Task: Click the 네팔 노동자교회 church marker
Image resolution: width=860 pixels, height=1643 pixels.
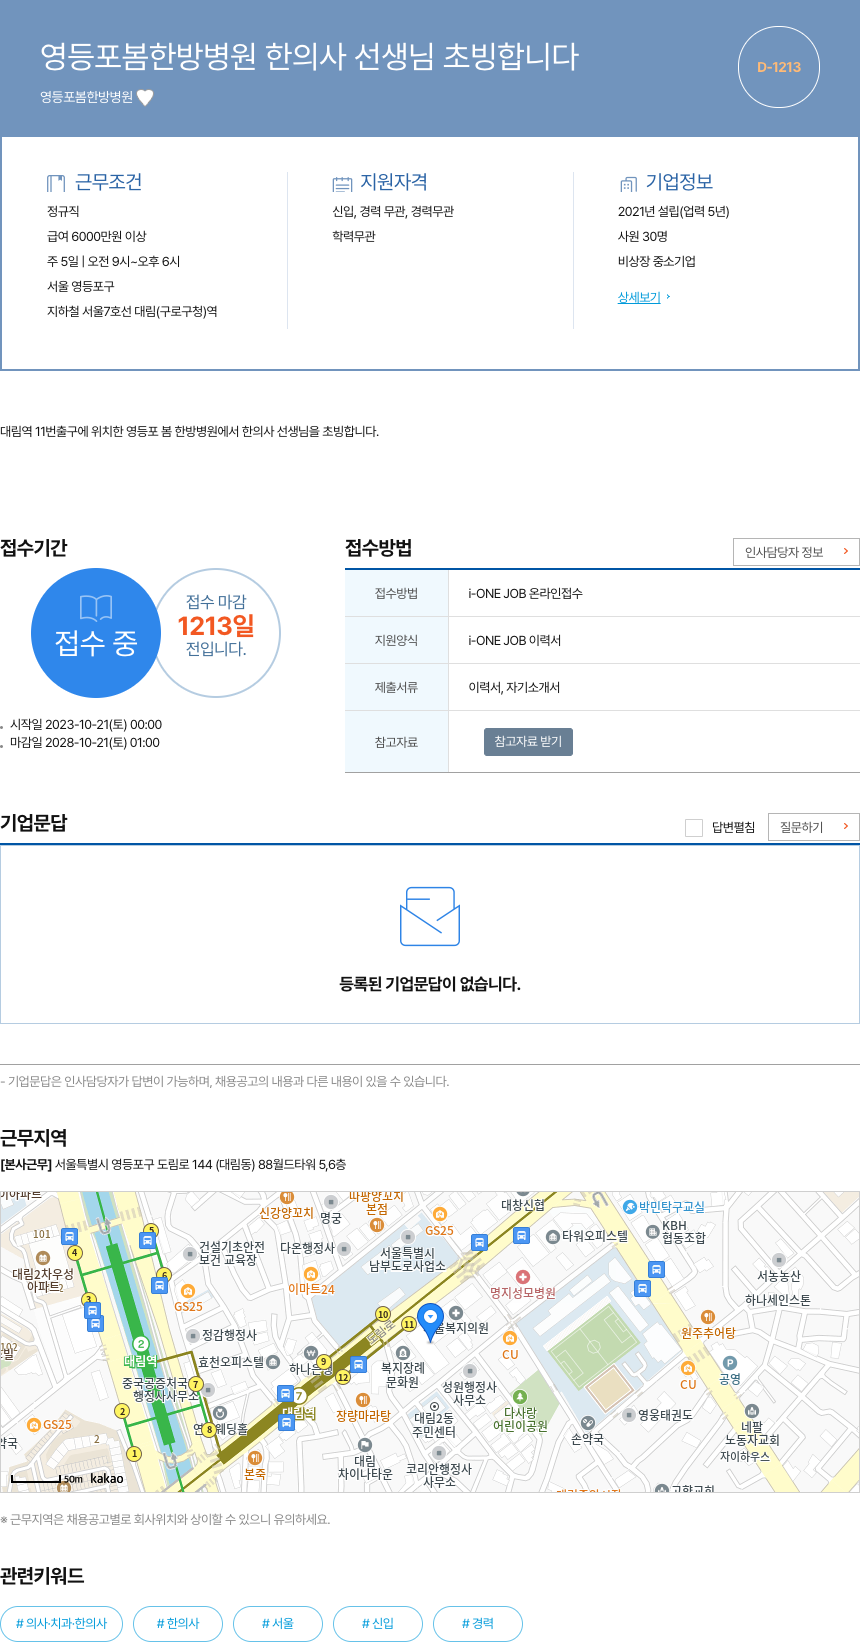Action: tap(752, 1411)
